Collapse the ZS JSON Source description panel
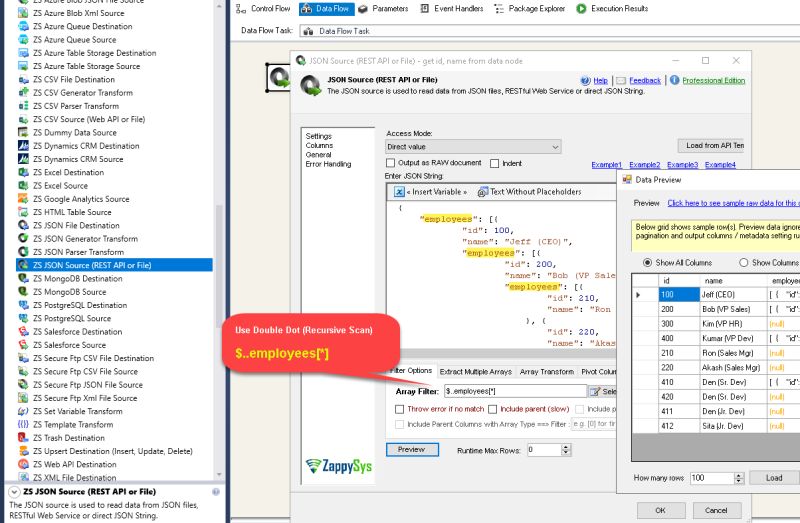Image resolution: width=800 pixels, height=523 pixels. [x=14, y=492]
